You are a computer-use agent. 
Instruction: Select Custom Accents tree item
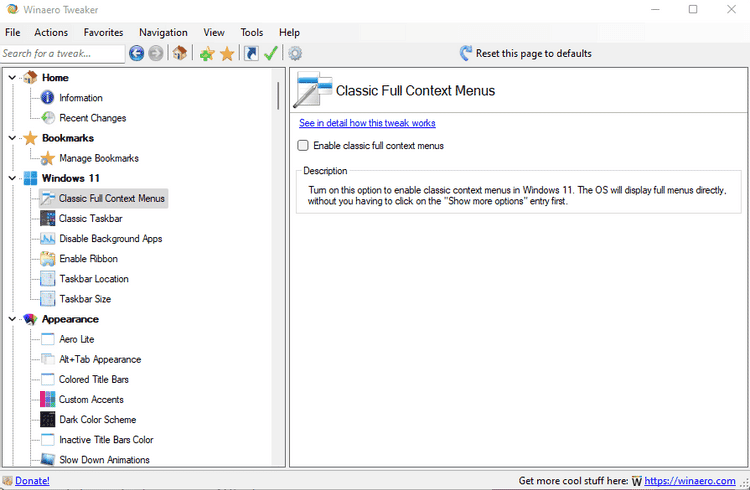tap(91, 399)
